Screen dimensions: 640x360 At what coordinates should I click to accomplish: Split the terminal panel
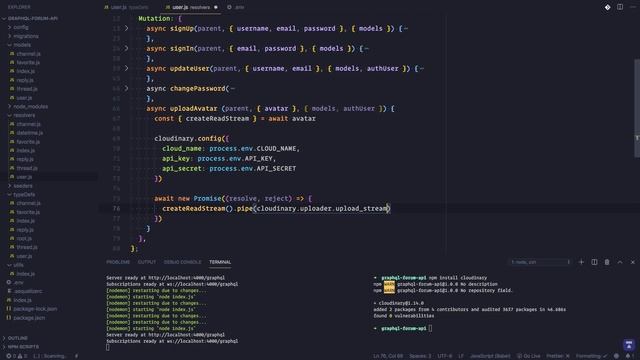(x=594, y=262)
